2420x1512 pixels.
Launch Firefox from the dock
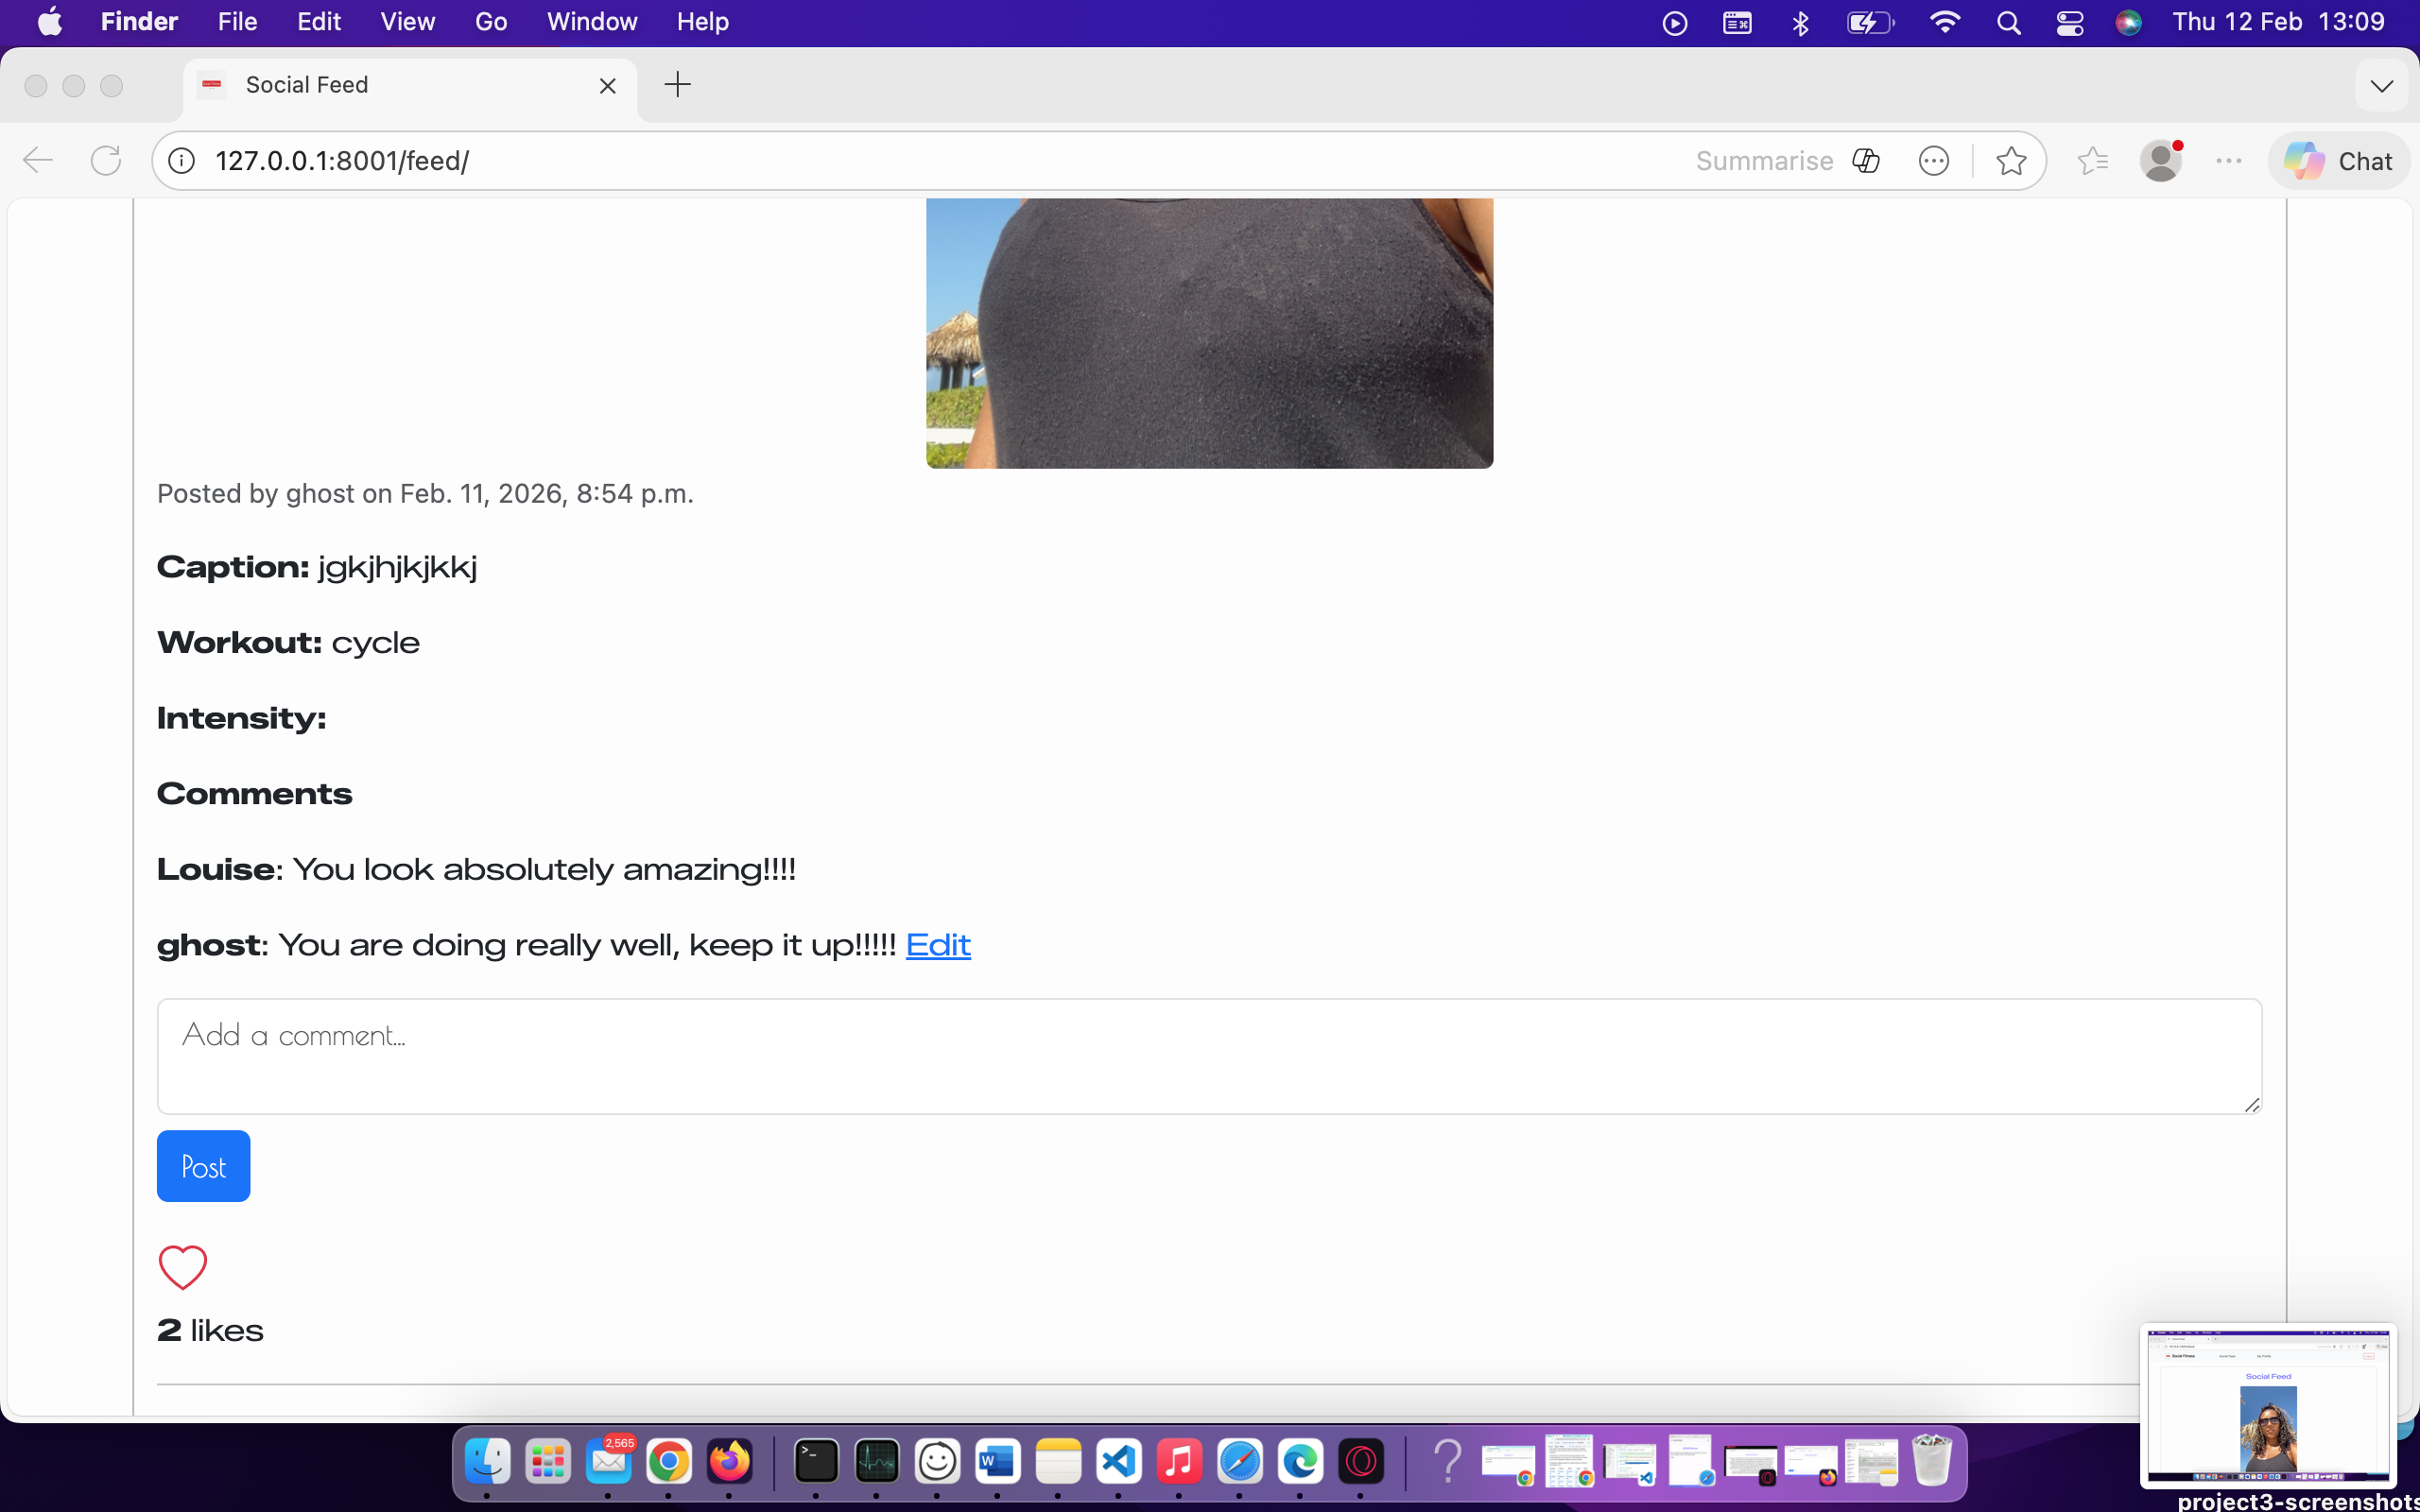click(x=730, y=1461)
